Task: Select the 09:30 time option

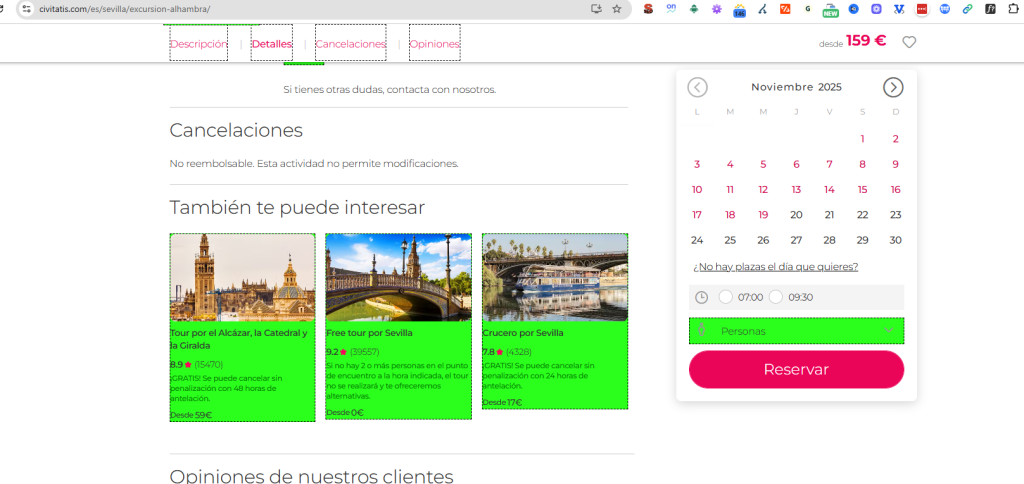Action: (x=776, y=297)
